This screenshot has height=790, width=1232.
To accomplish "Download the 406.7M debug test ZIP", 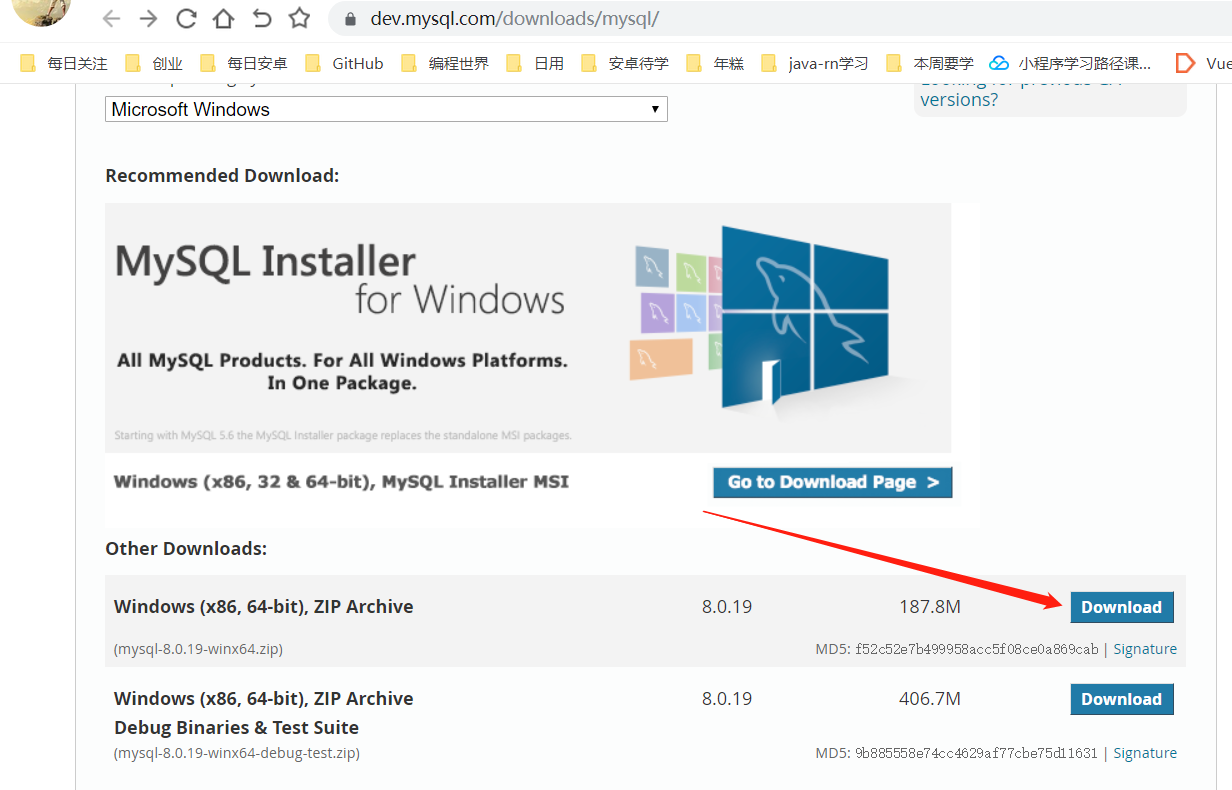I will (x=1121, y=699).
